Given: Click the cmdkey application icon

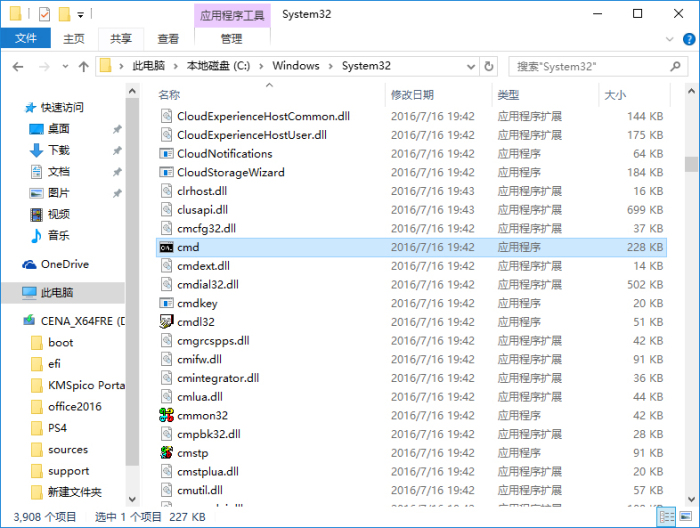Looking at the screenshot, I should pyautogui.click(x=166, y=303).
